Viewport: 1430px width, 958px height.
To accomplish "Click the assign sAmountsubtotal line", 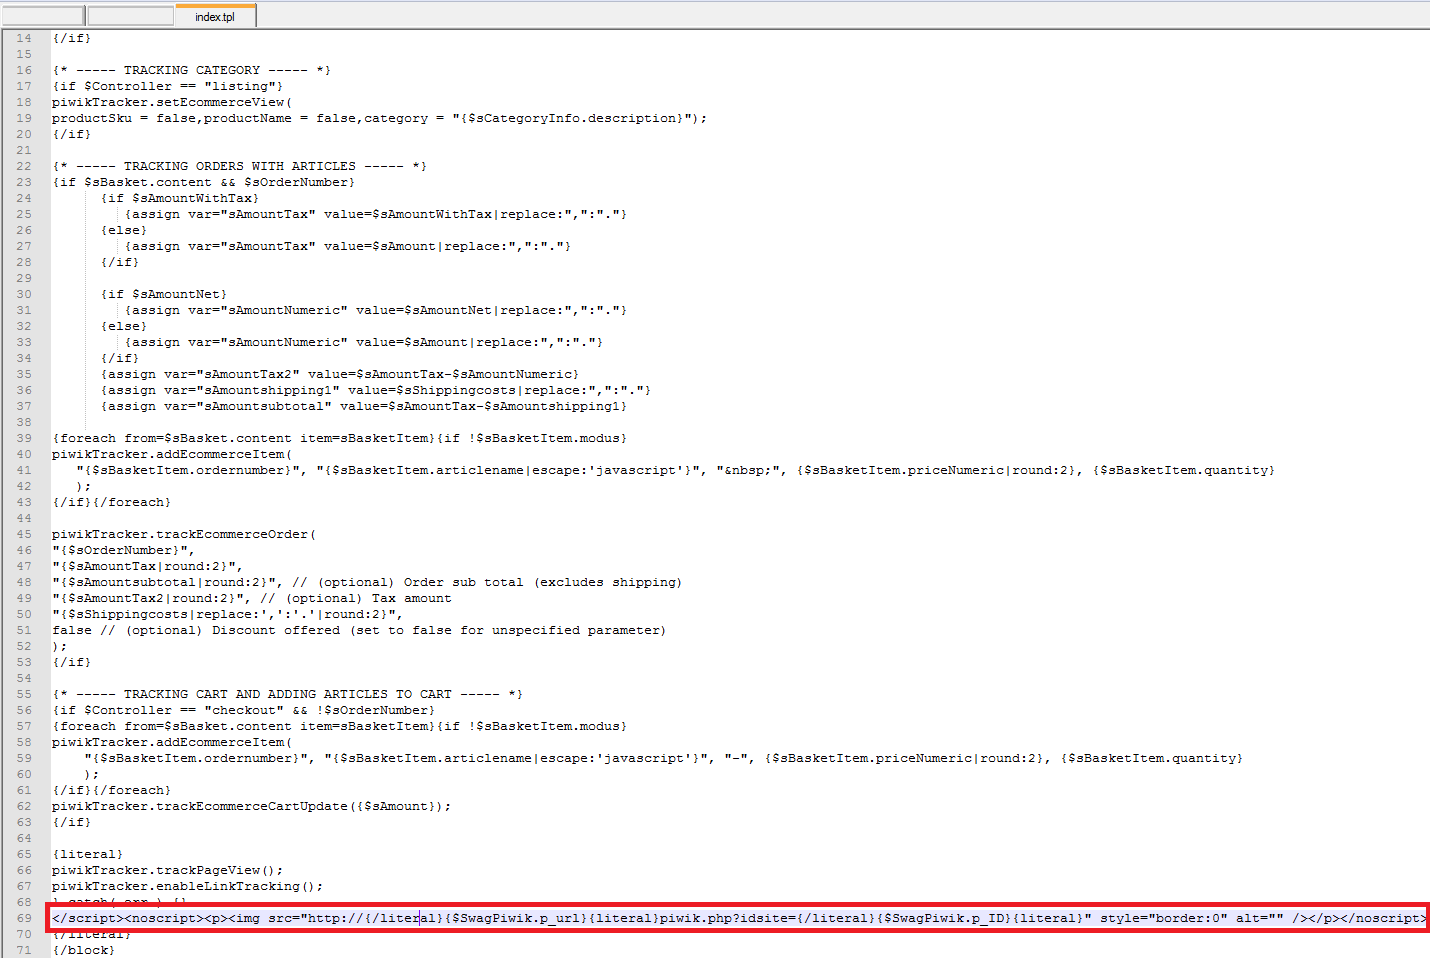I will click(x=364, y=406).
